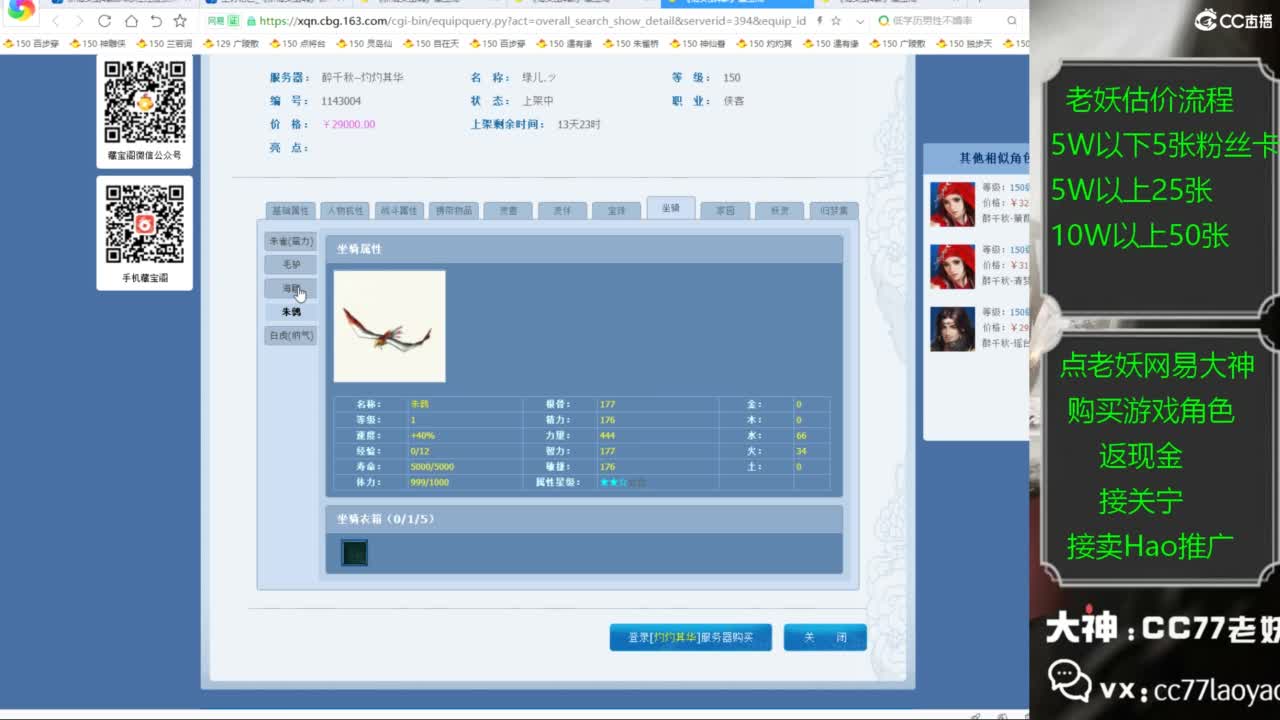1280x720 pixels.
Task: Click the remaining time 13天23时
Action: click(x=578, y=124)
